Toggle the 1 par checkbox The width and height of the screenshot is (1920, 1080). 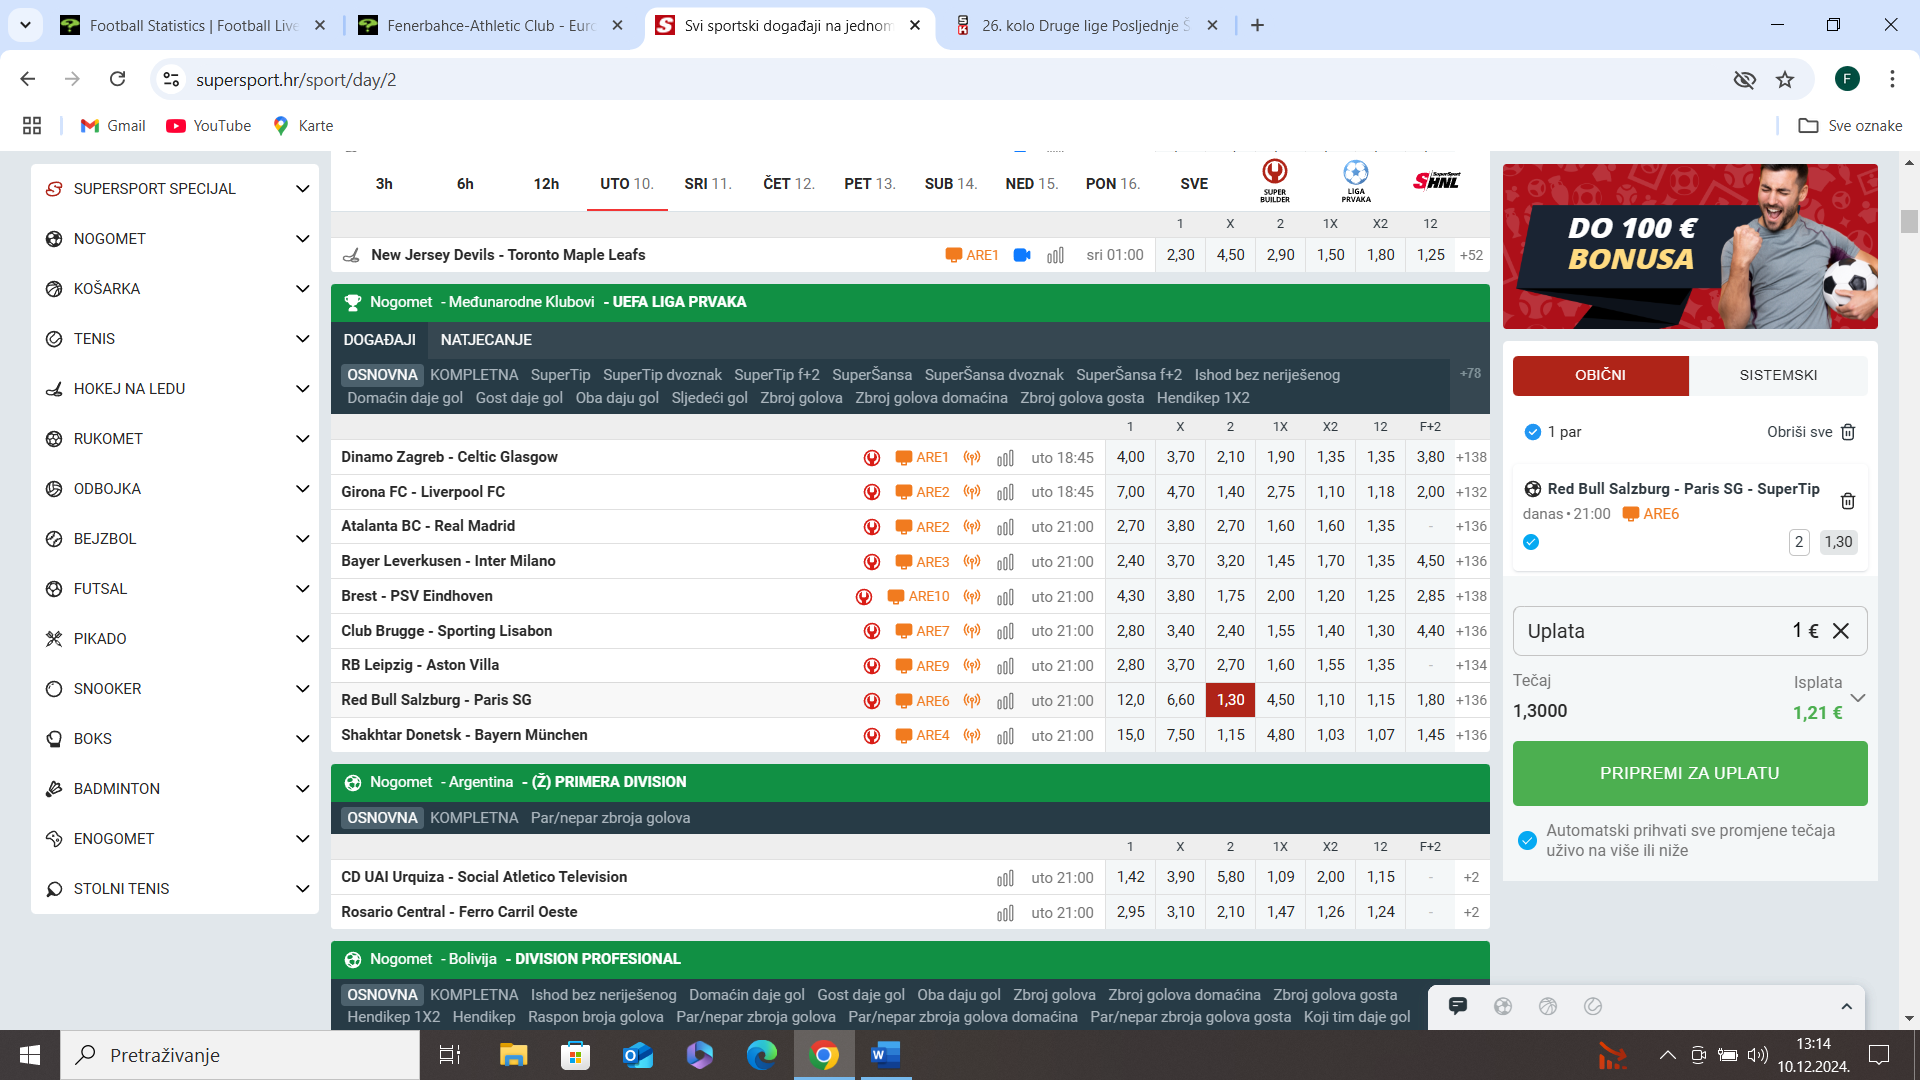tap(1532, 432)
